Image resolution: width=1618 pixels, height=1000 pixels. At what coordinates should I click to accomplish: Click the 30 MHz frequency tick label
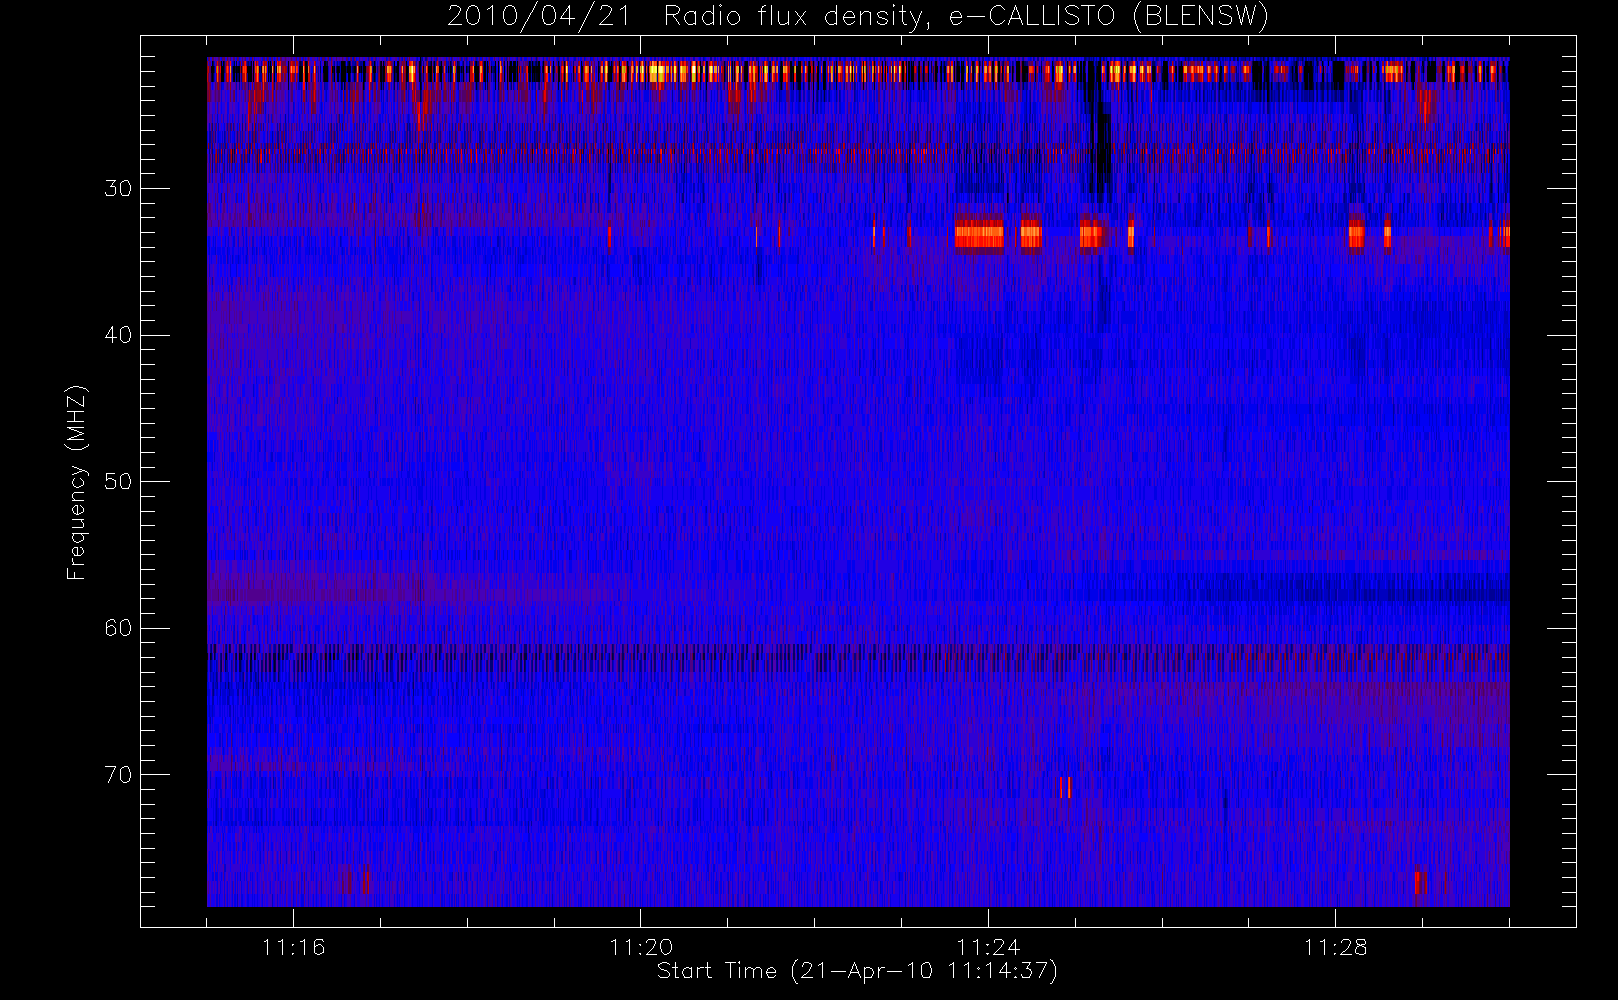(x=118, y=188)
